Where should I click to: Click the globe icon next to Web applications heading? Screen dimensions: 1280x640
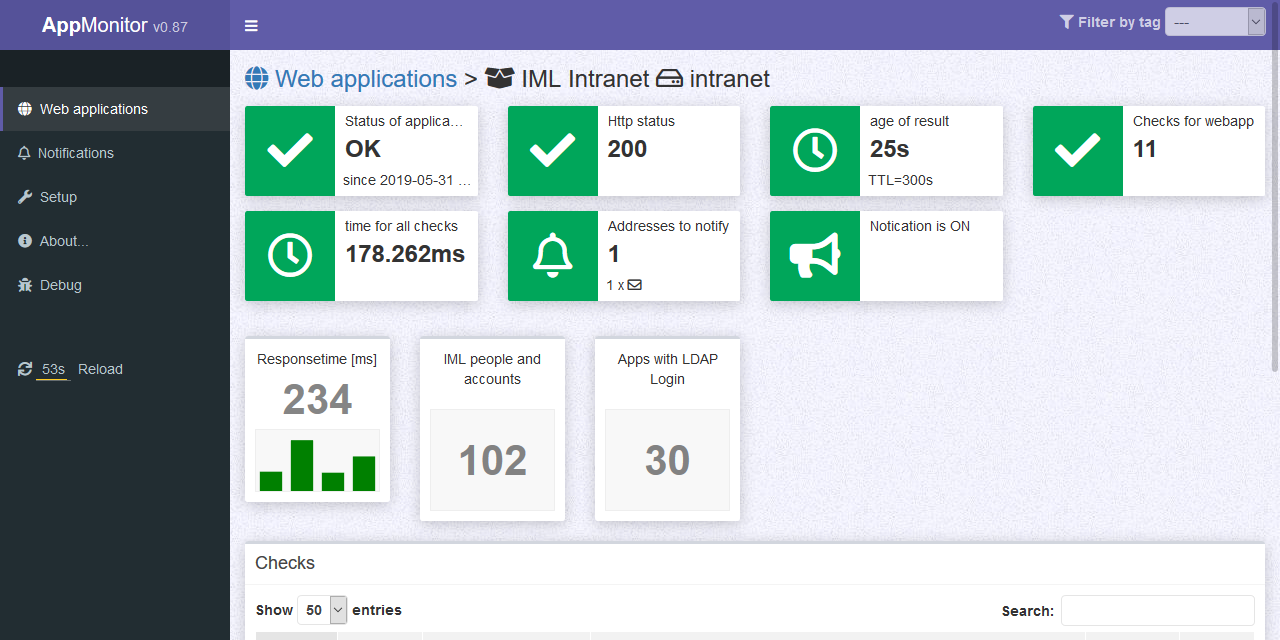click(x=257, y=78)
